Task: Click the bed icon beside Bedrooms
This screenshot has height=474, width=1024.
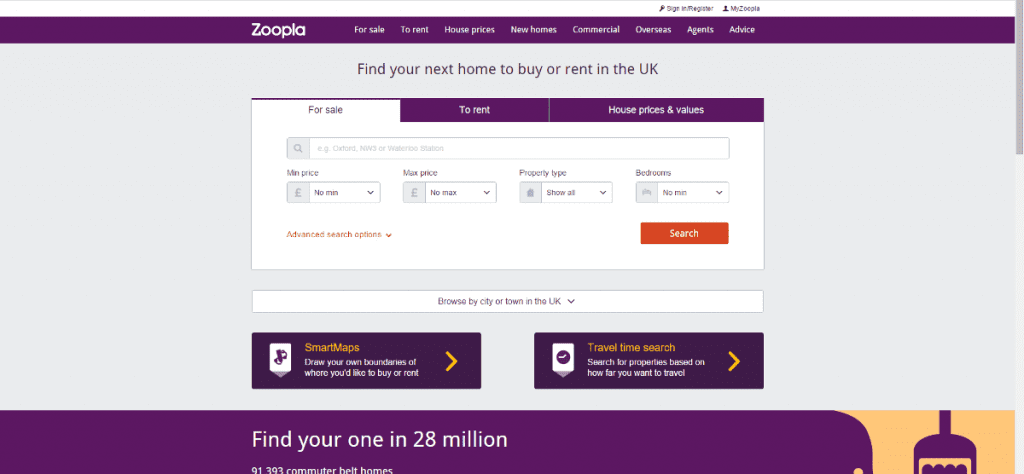Action: coord(647,193)
